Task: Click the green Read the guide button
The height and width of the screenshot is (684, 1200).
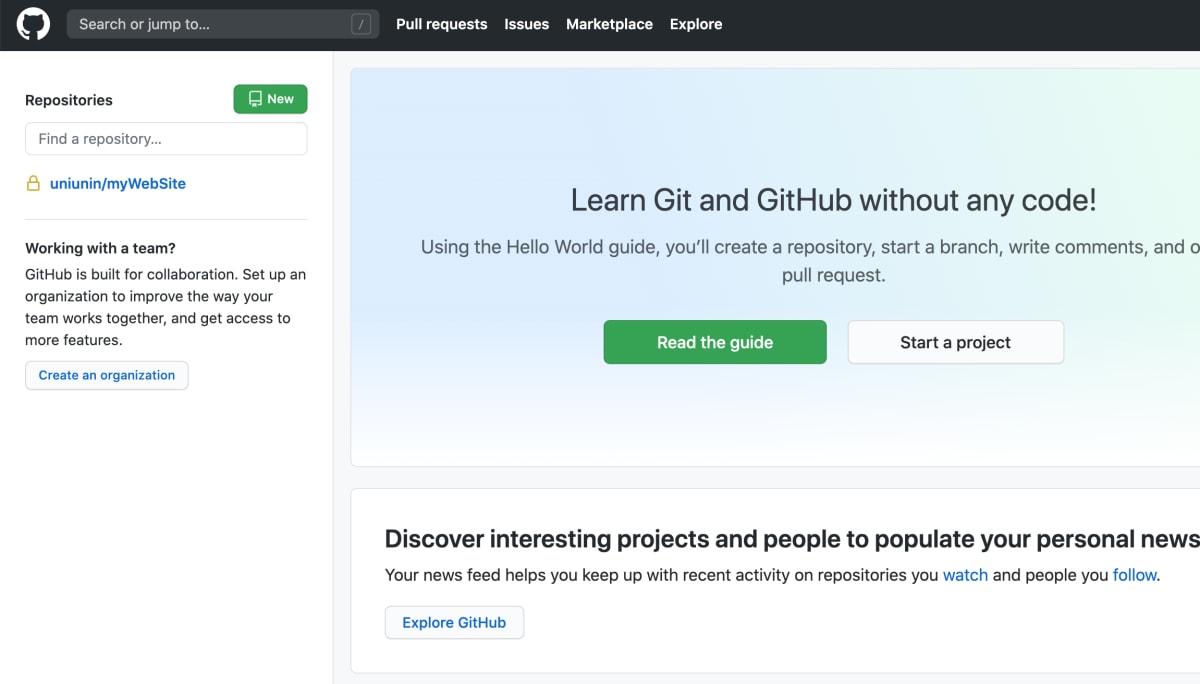Action: pos(715,342)
